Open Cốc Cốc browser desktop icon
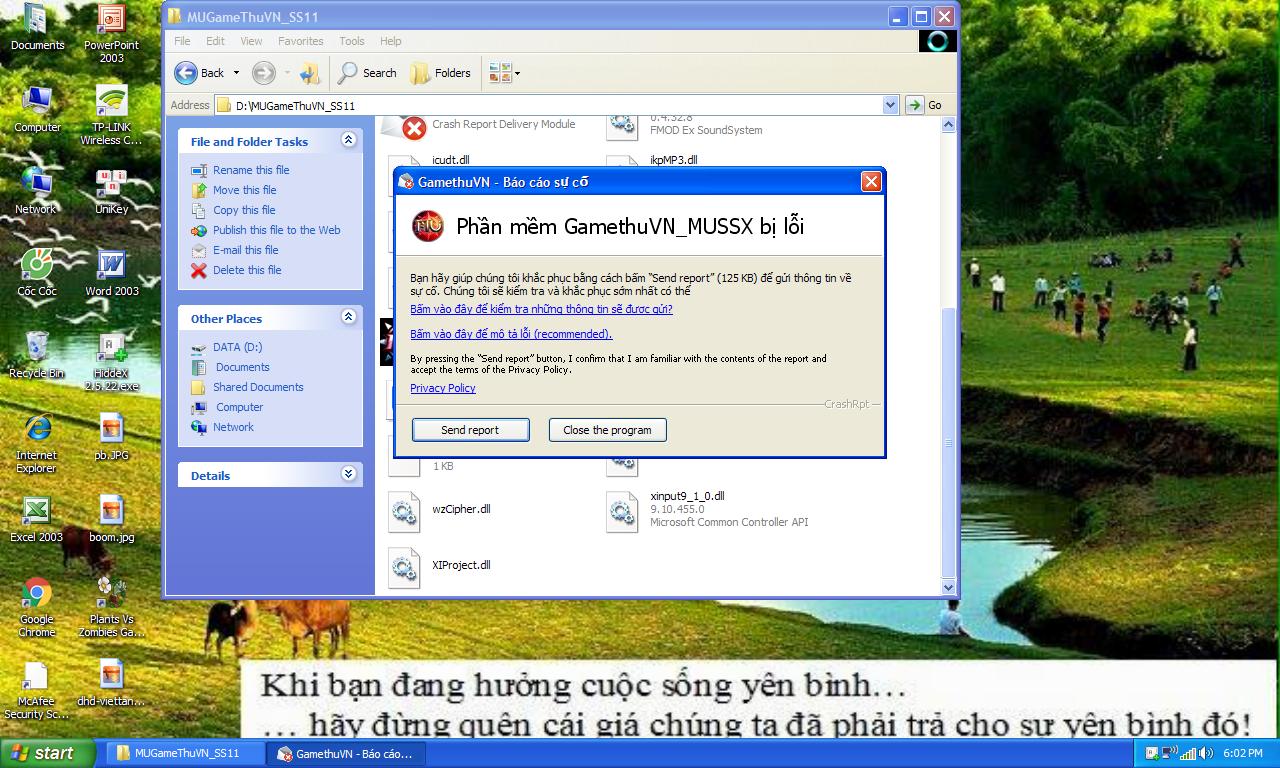1280x768 pixels. [37, 266]
